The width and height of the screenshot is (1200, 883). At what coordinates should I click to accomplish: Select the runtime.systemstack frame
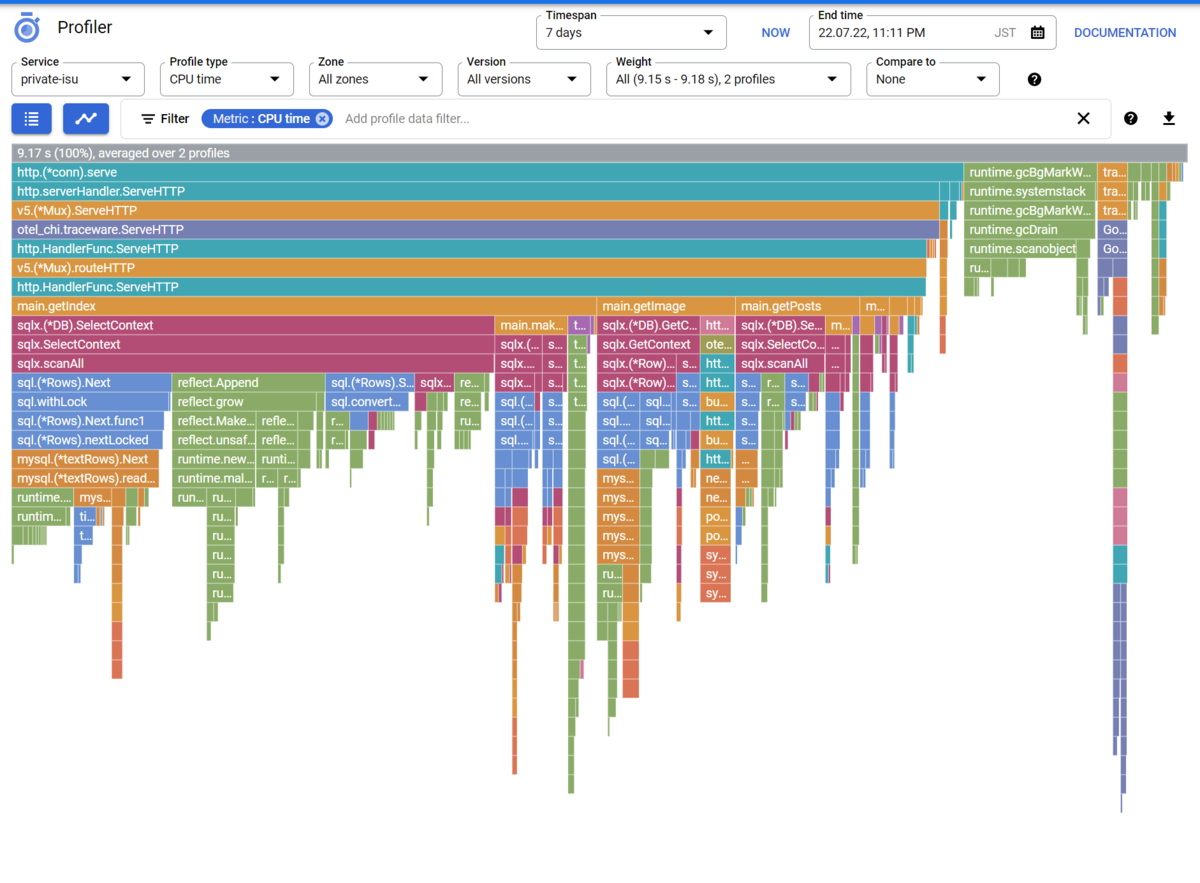pyautogui.click(x=1030, y=191)
